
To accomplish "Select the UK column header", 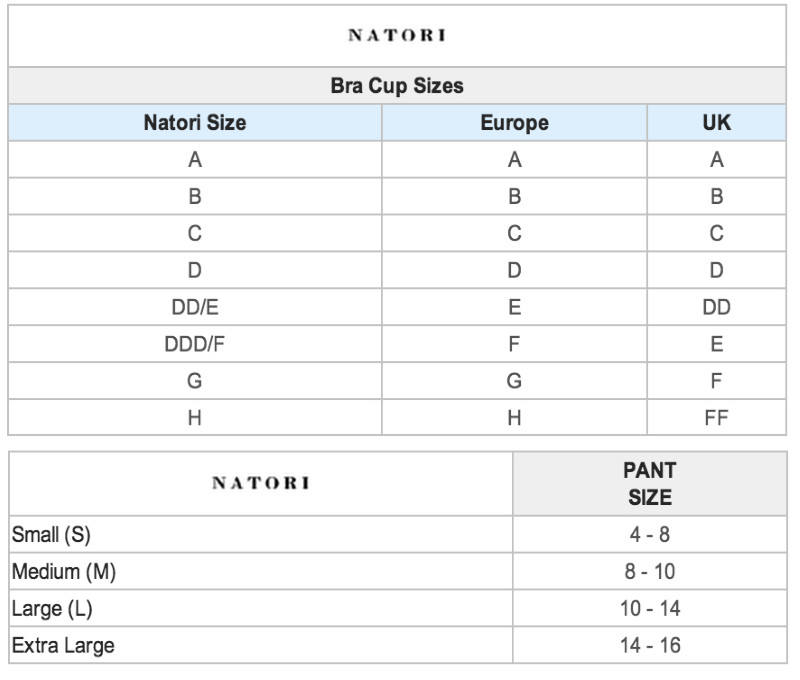I will 716,123.
